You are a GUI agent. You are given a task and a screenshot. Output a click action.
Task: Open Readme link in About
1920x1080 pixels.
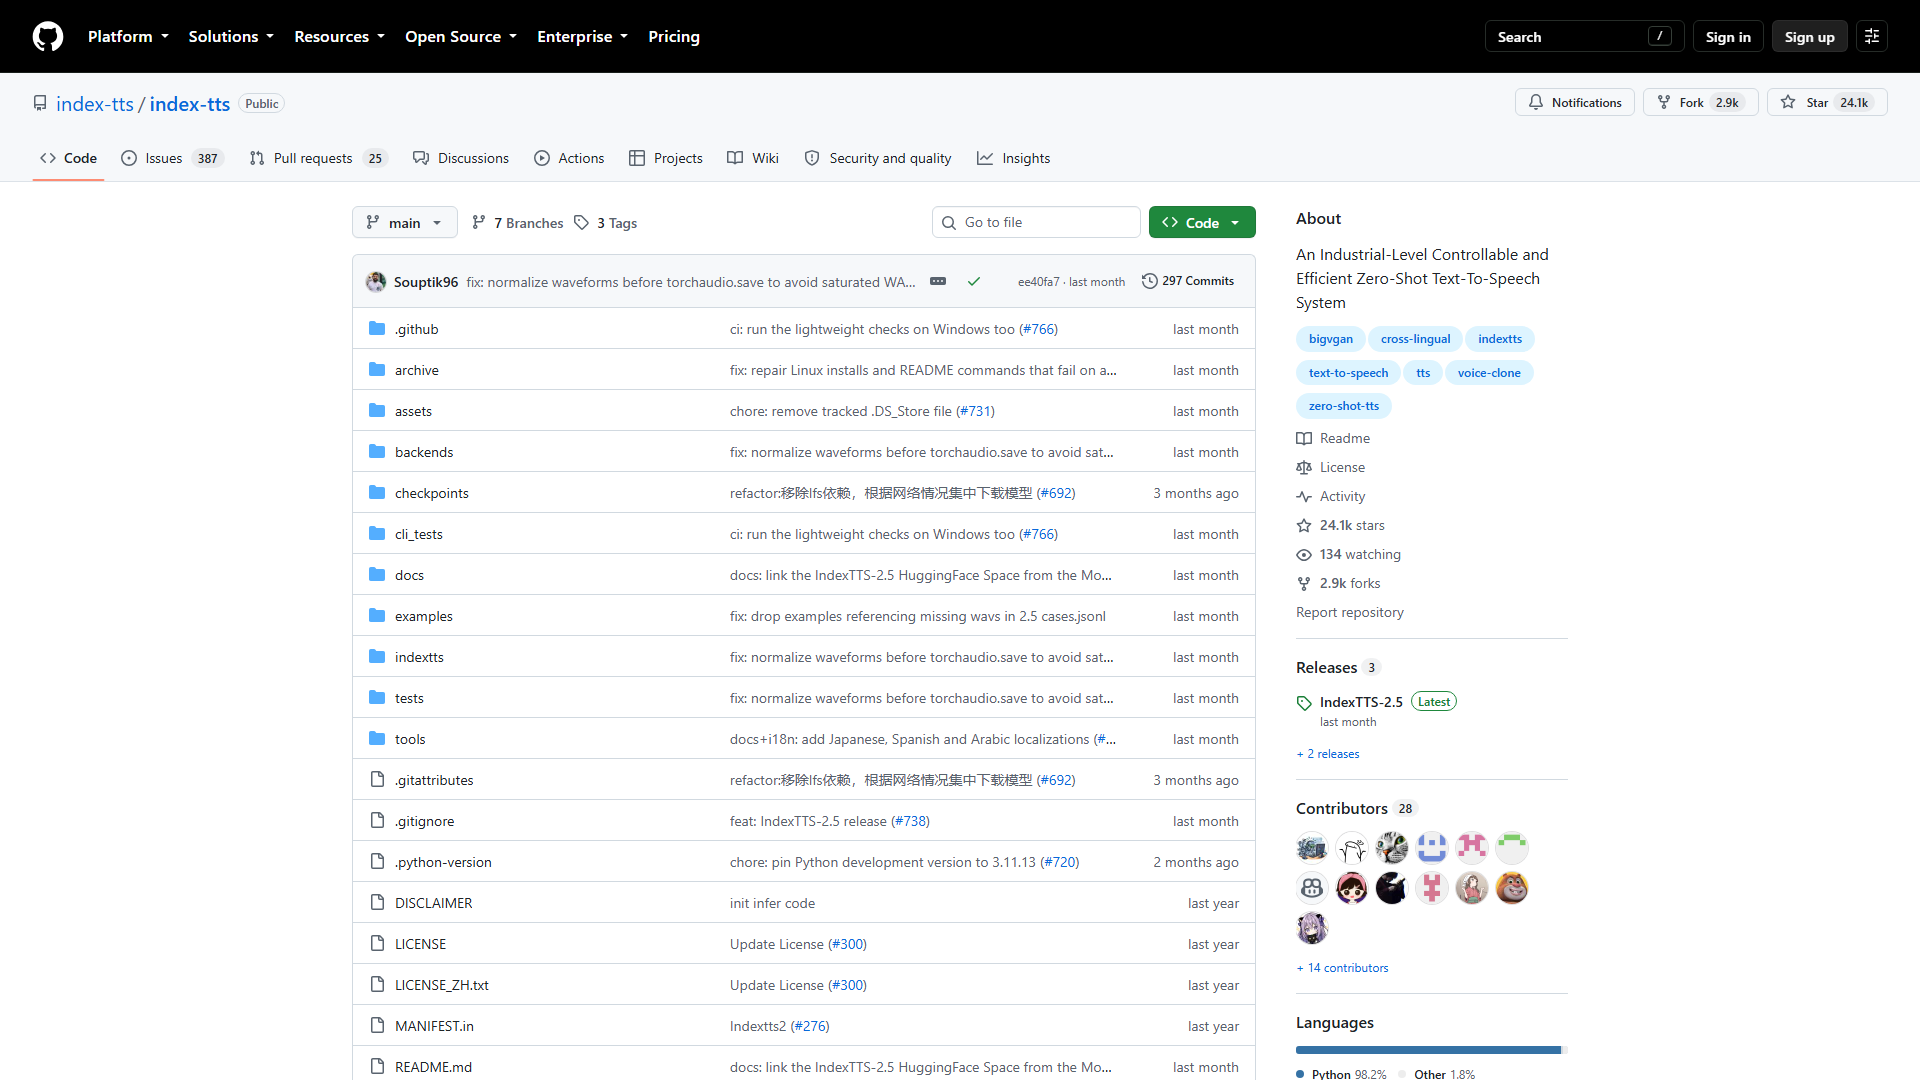click(x=1333, y=439)
